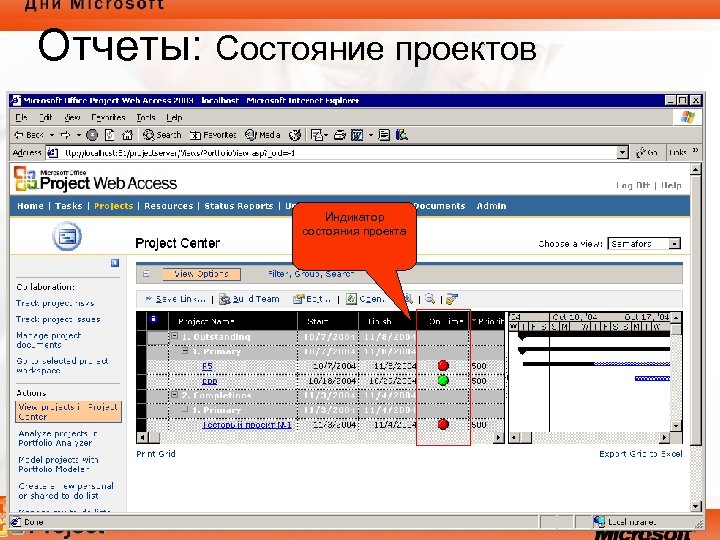This screenshot has height=540, width=720.
Task: Click the Edit project toolbar icon
Action: 299,299
